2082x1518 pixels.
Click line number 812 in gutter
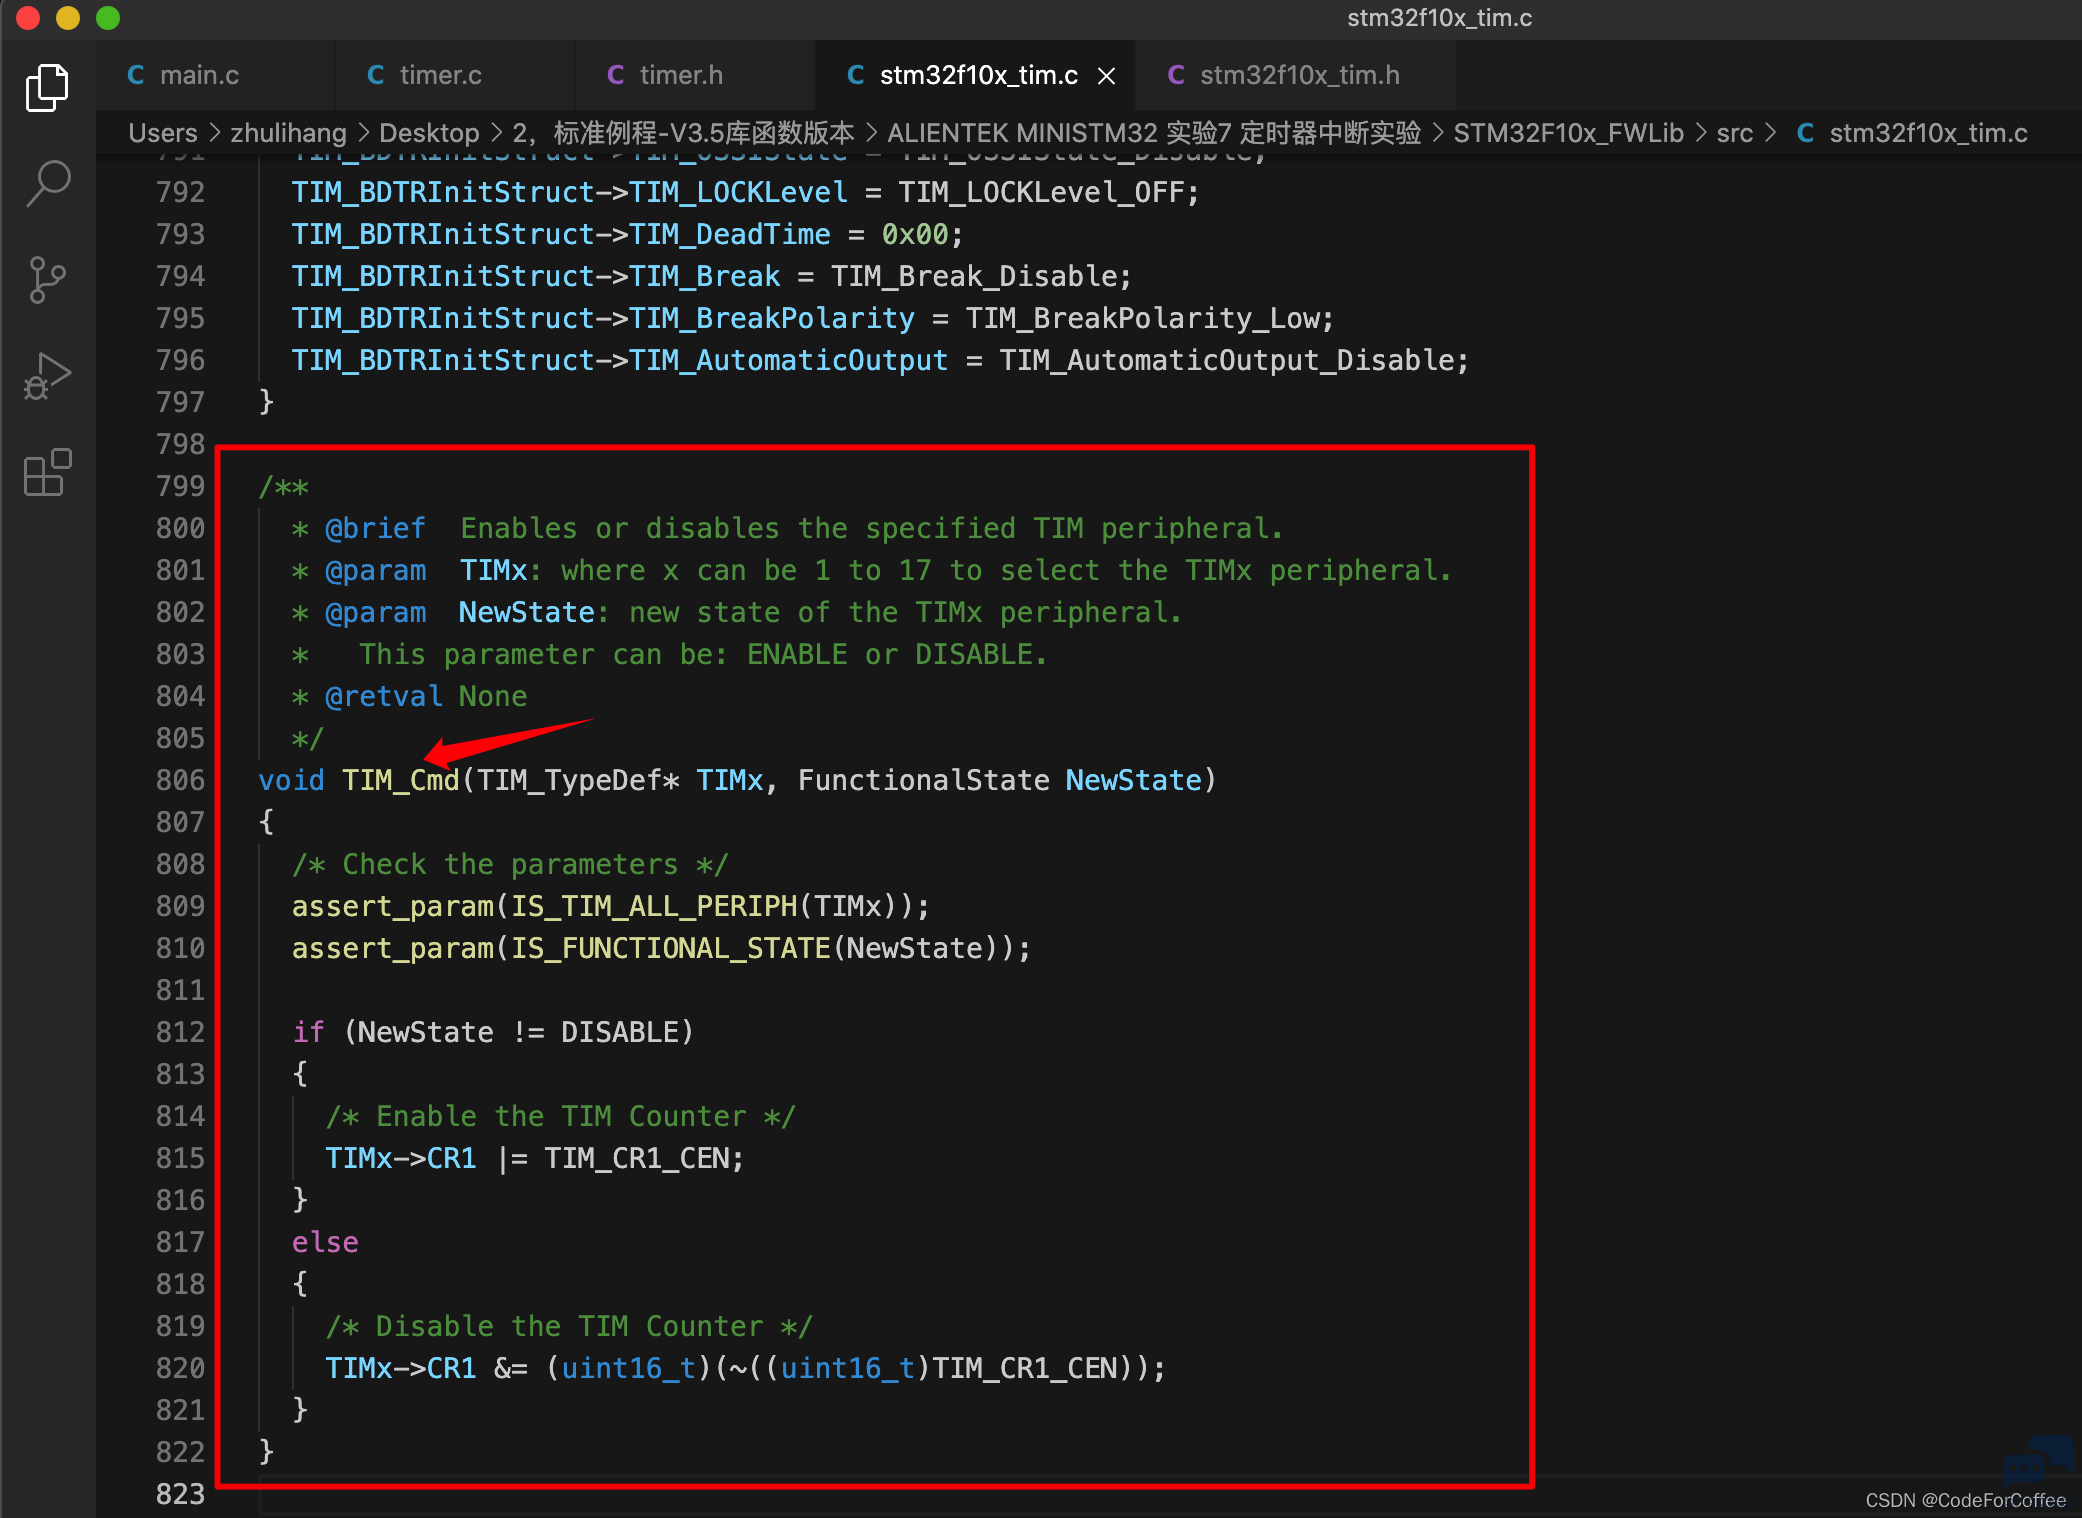[180, 1032]
